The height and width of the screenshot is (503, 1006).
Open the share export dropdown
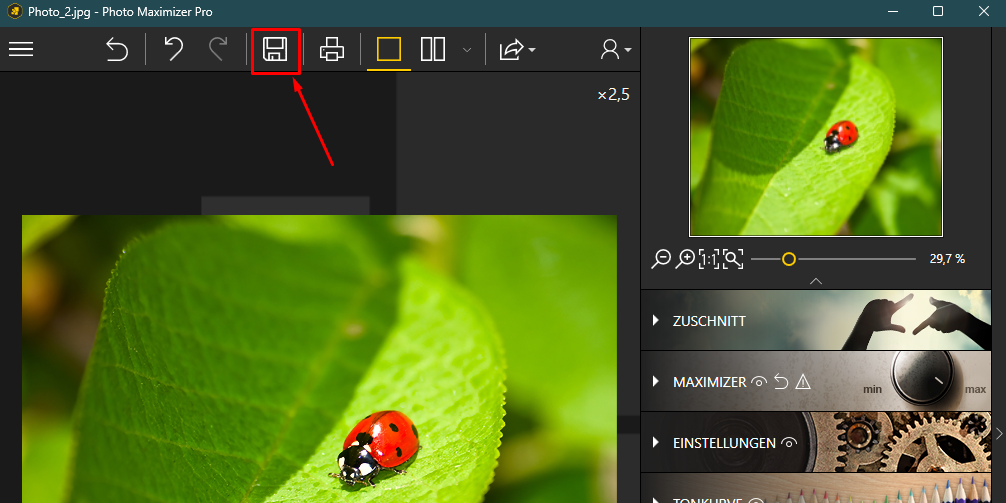point(517,49)
